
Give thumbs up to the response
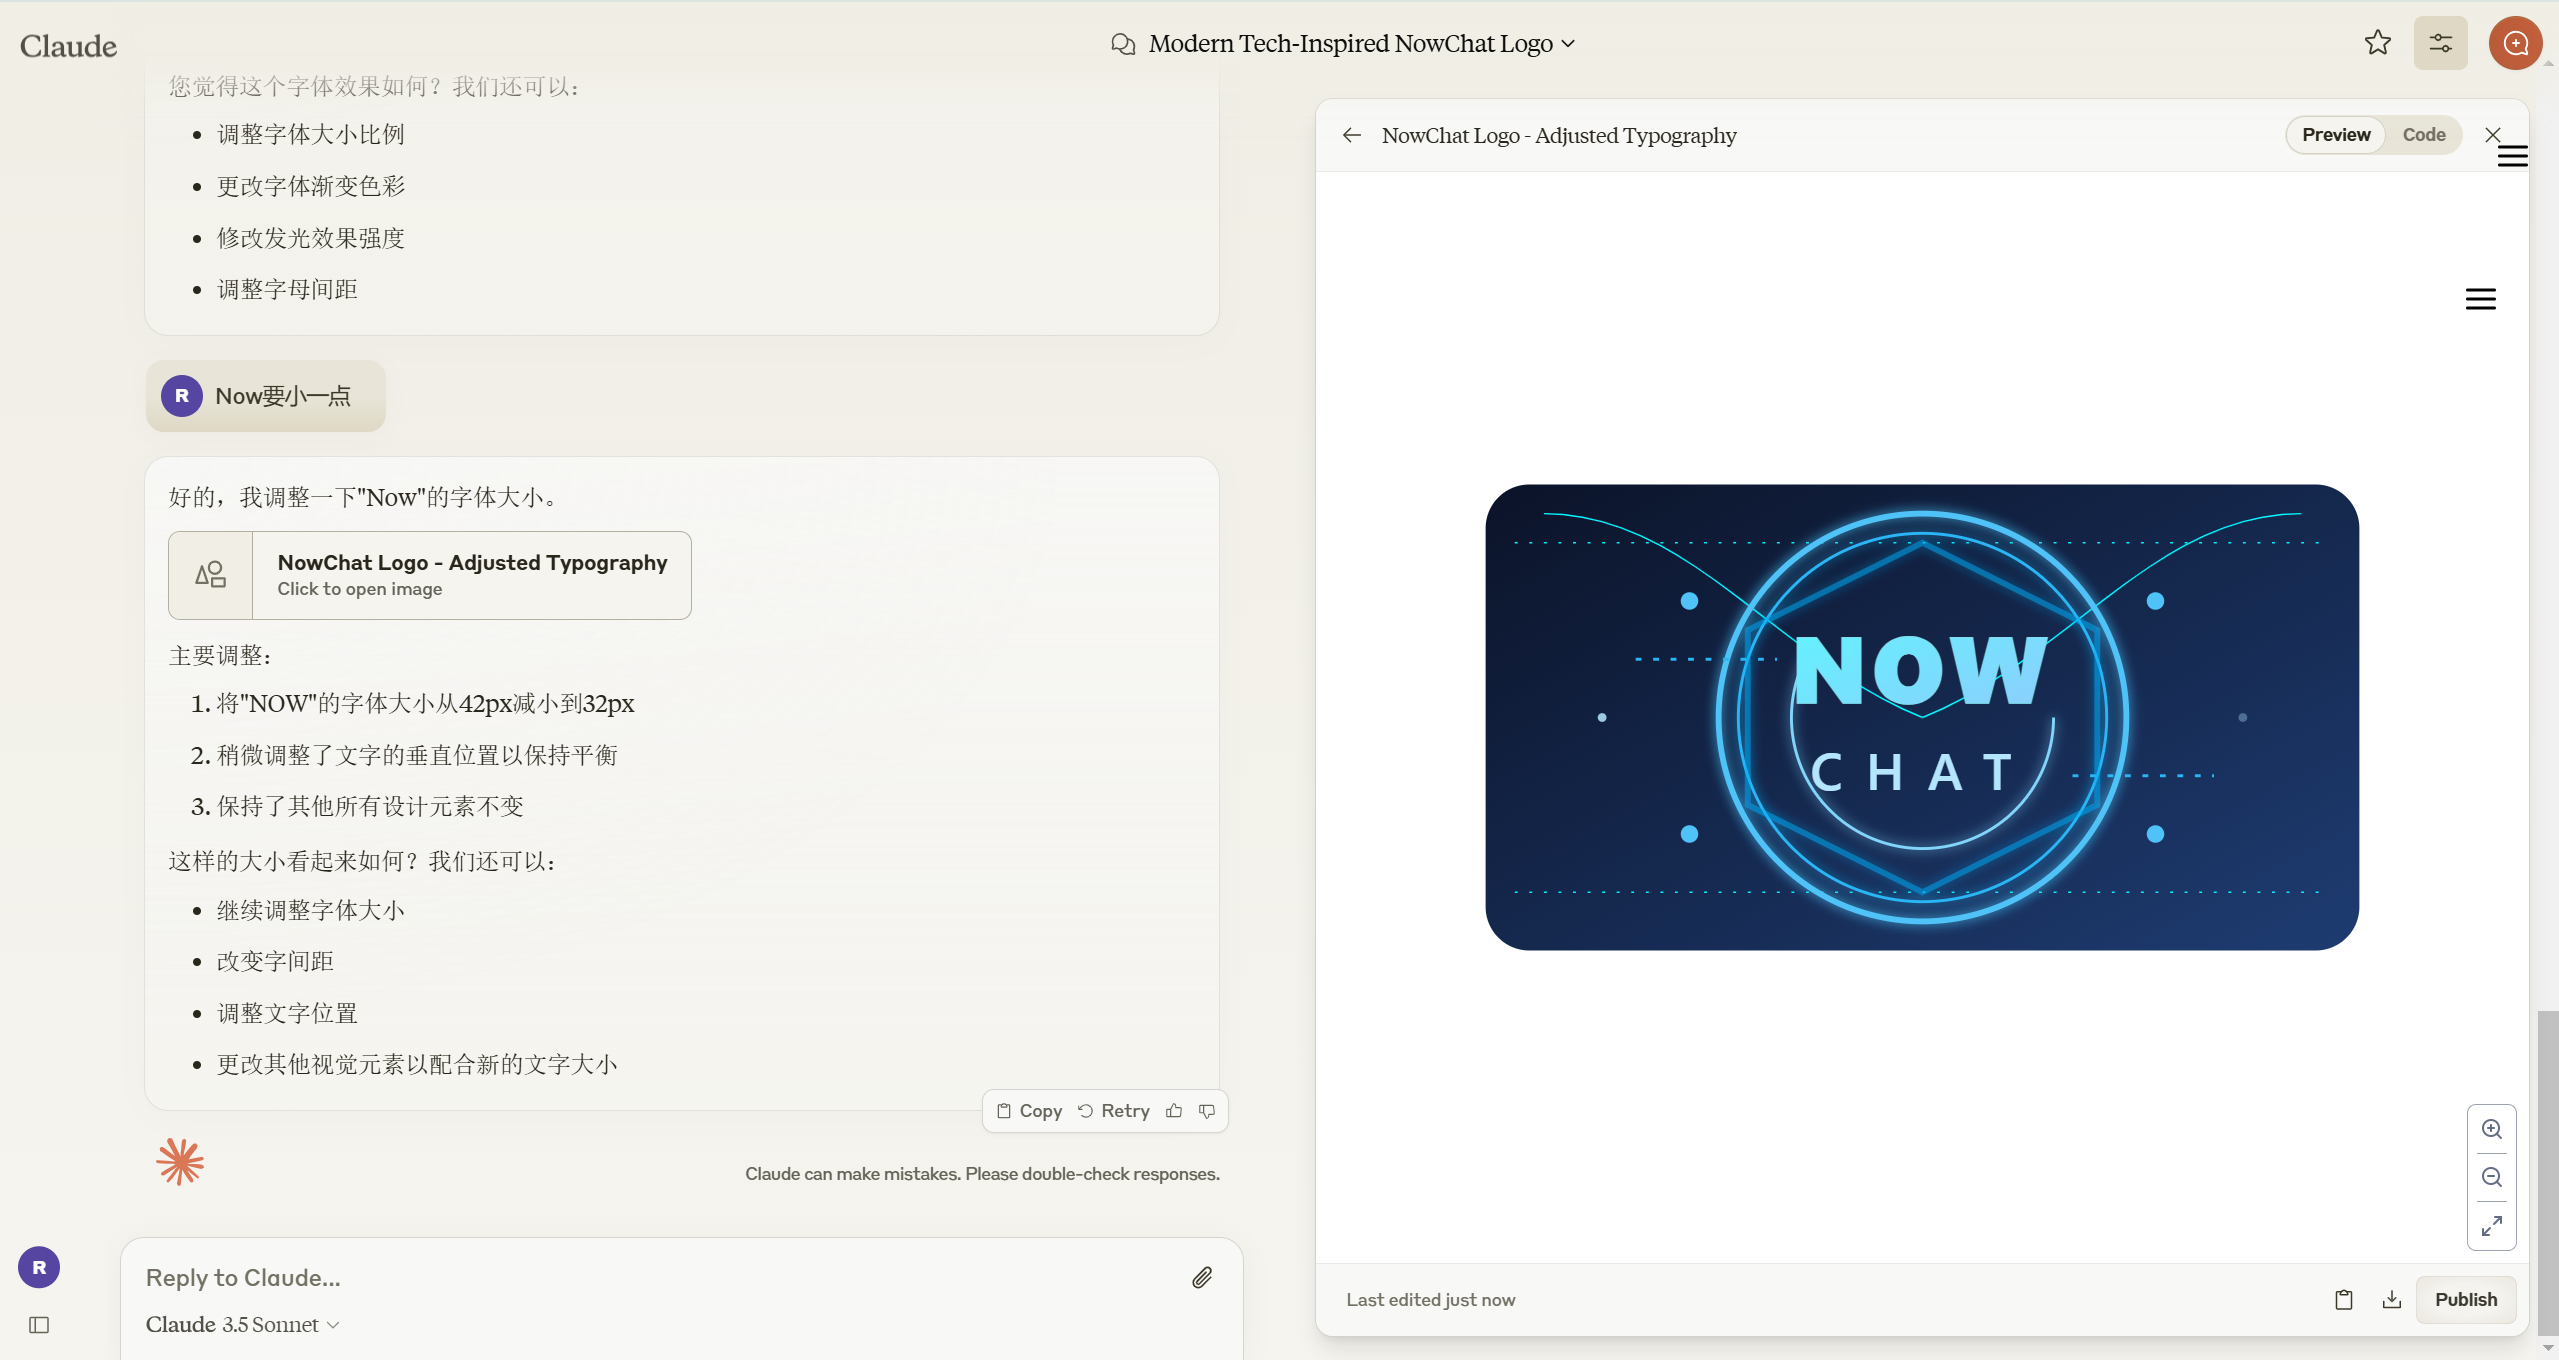[1174, 1111]
